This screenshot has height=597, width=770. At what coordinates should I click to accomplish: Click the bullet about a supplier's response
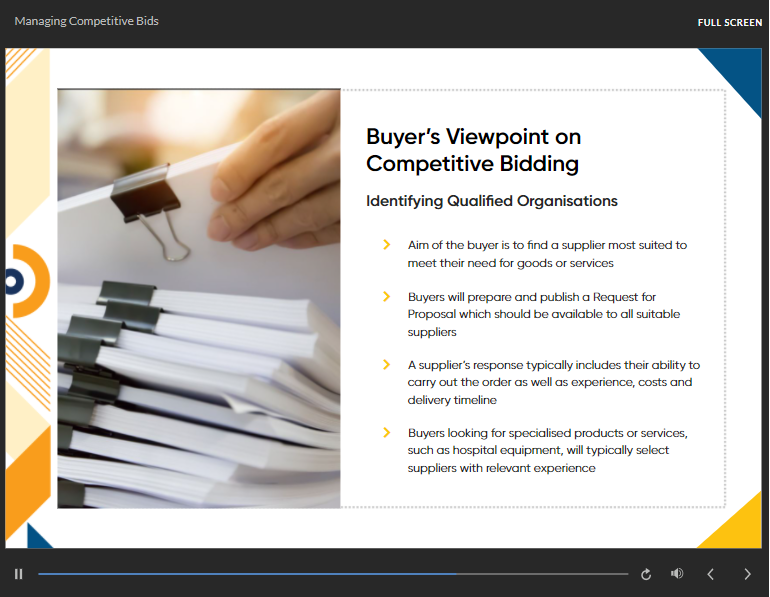(x=553, y=382)
